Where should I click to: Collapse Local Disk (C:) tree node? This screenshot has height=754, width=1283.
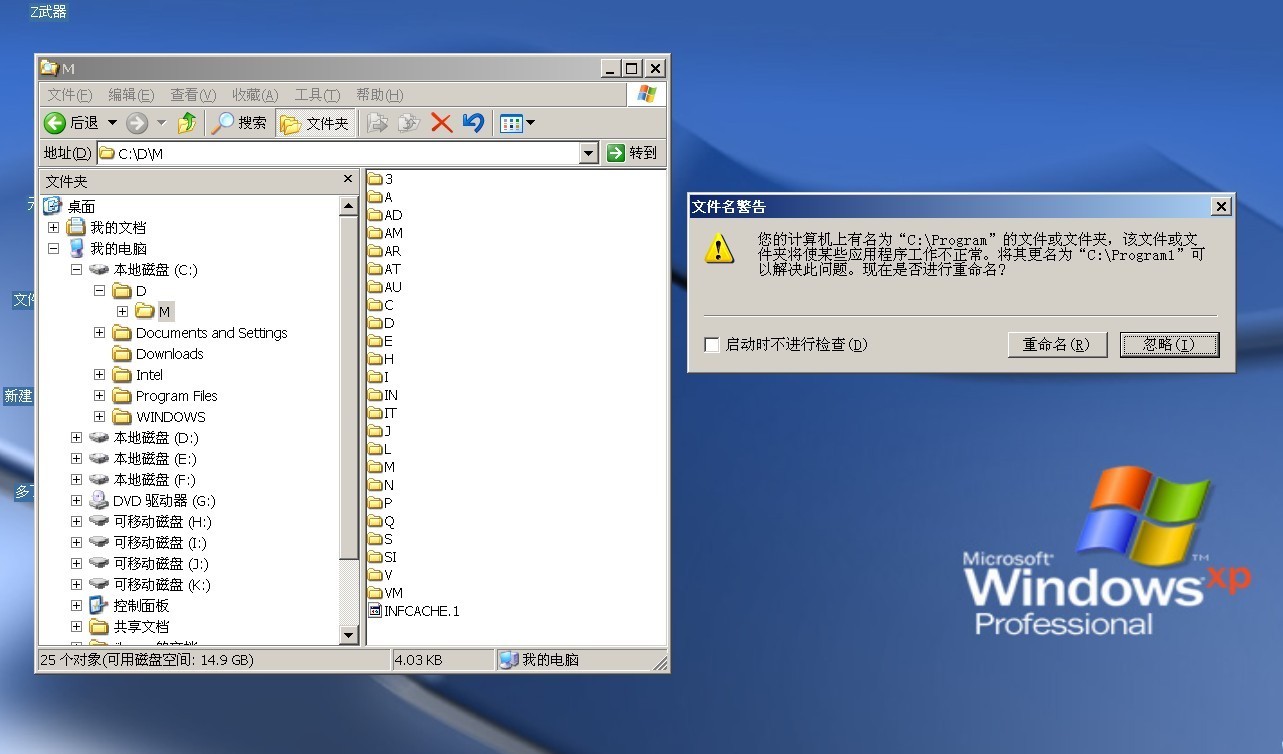click(x=77, y=270)
